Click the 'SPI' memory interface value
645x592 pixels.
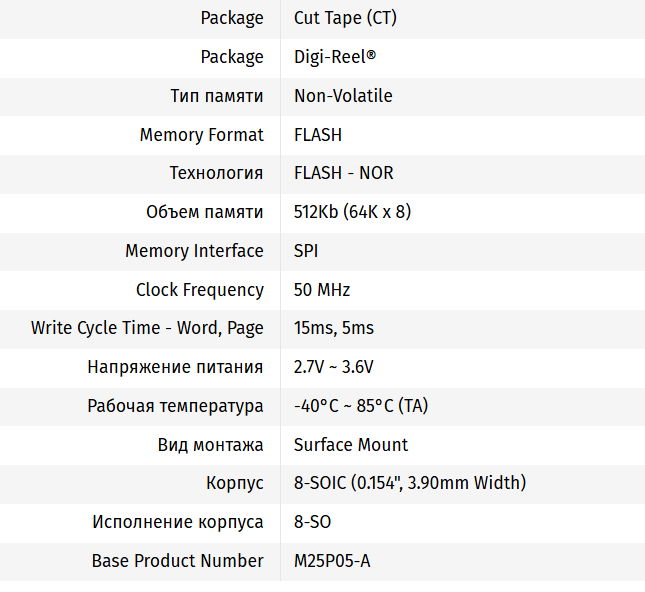click(x=306, y=251)
